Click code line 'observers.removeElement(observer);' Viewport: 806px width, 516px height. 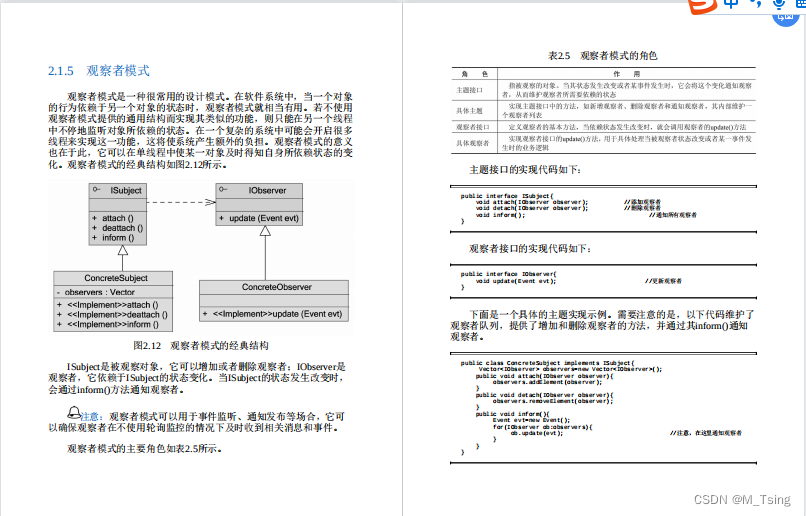pyautogui.click(x=553, y=401)
